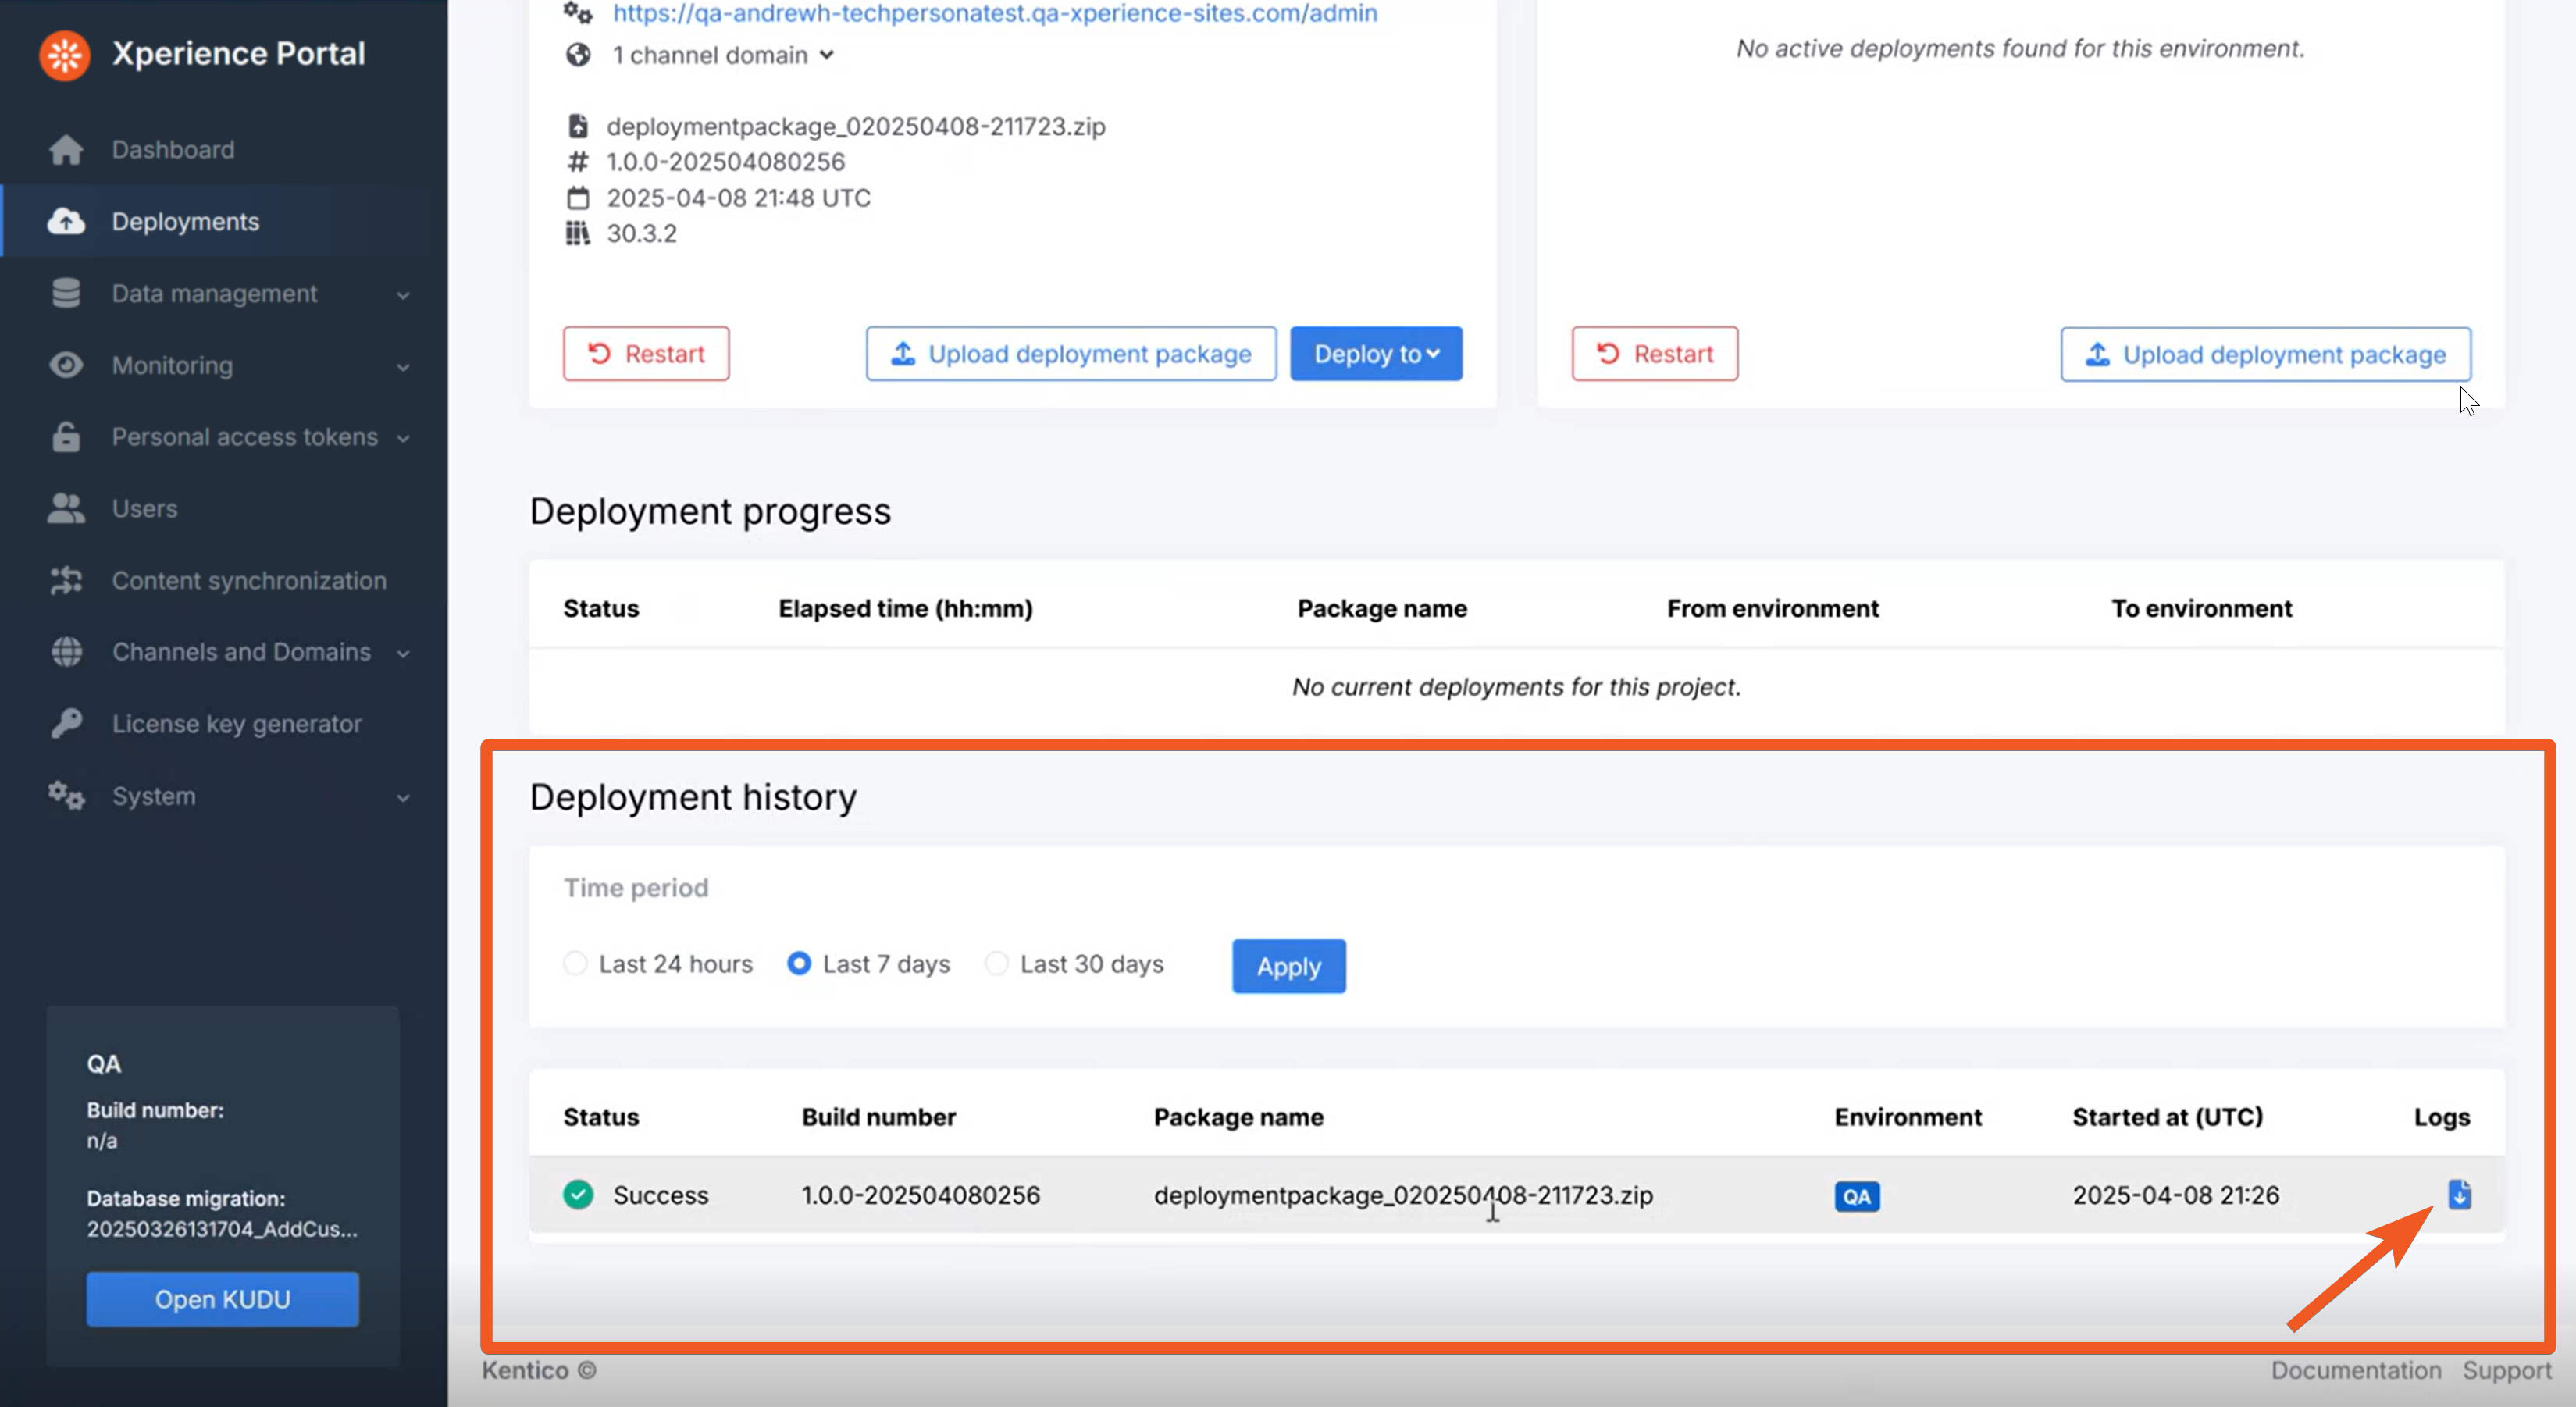The image size is (2576, 1407).
Task: Apply the time period filter
Action: click(1288, 966)
